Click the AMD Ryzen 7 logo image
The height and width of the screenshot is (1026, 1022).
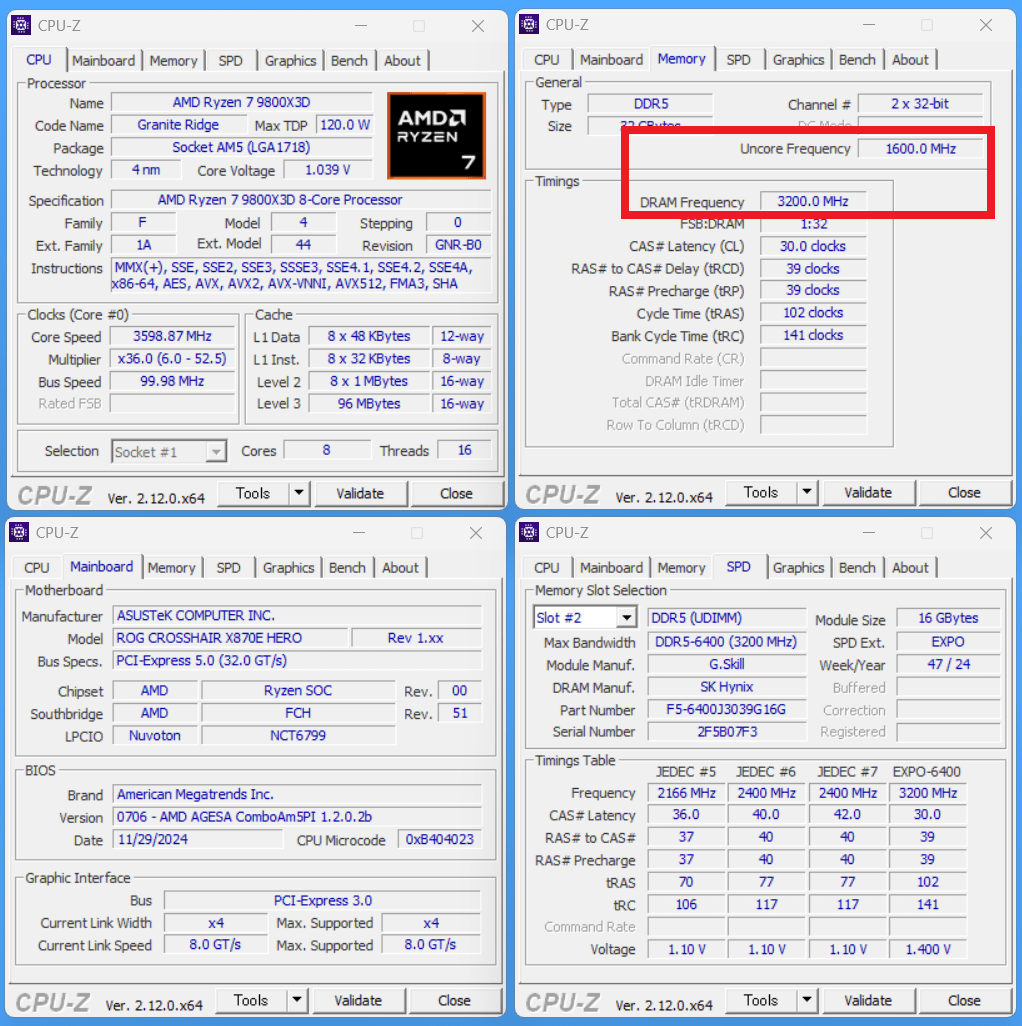coord(436,135)
